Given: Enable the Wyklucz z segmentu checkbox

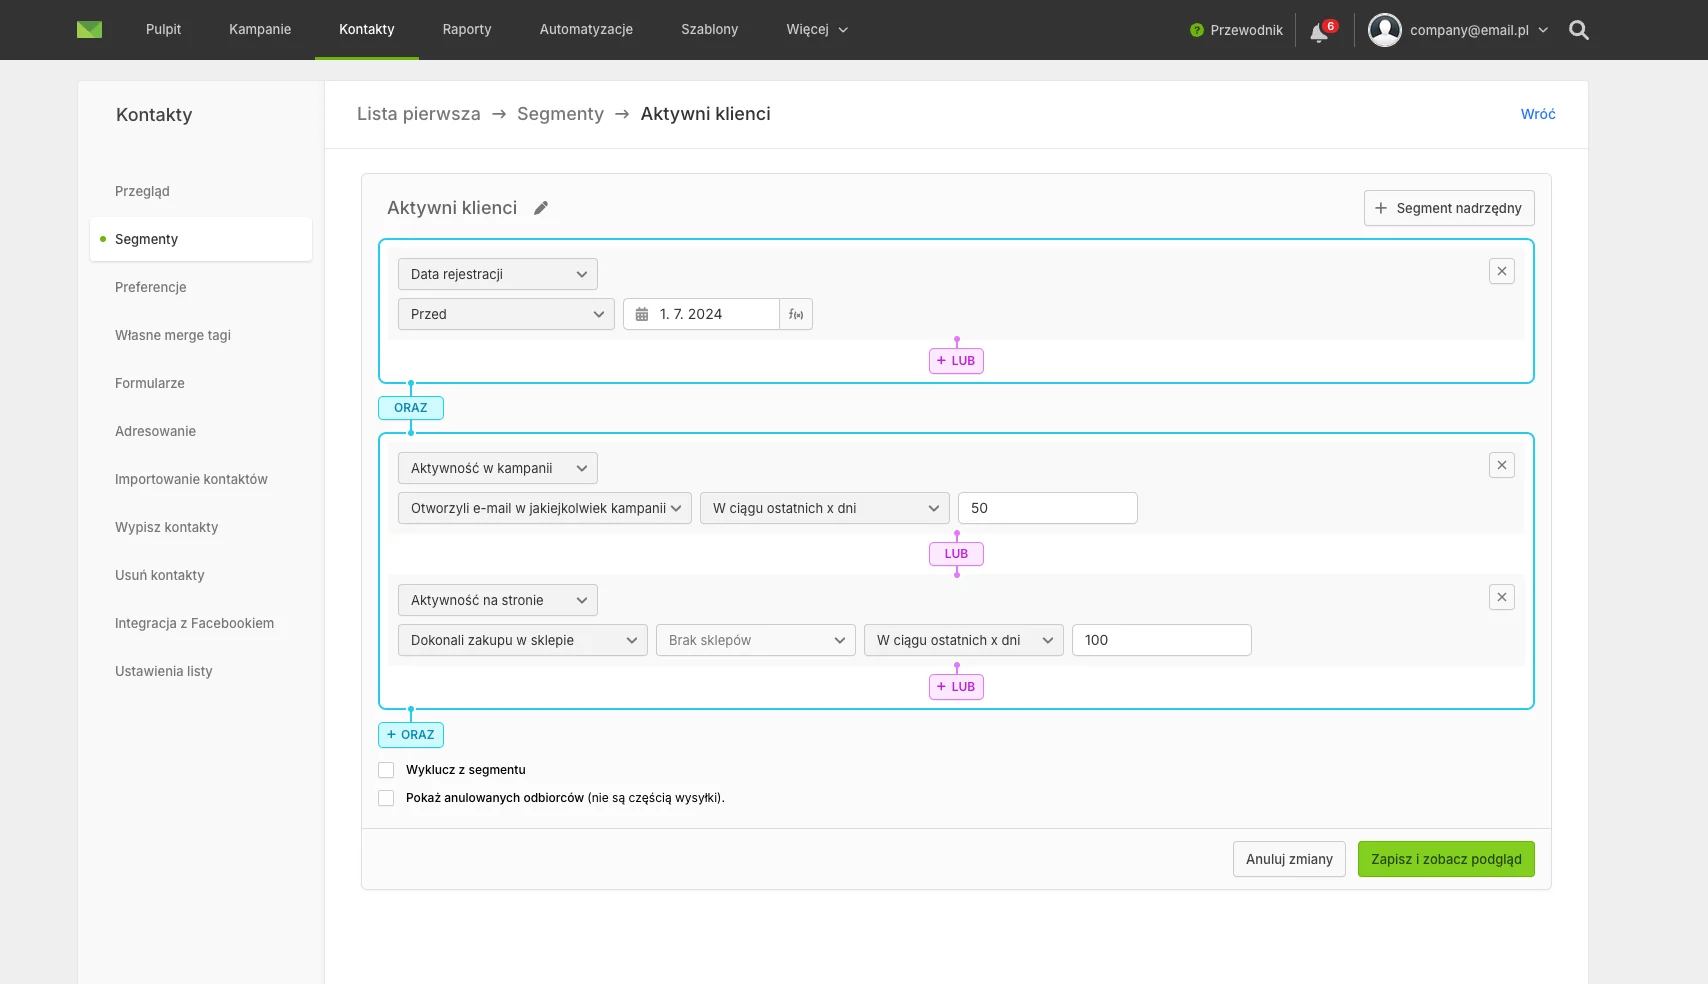Looking at the screenshot, I should coord(386,770).
